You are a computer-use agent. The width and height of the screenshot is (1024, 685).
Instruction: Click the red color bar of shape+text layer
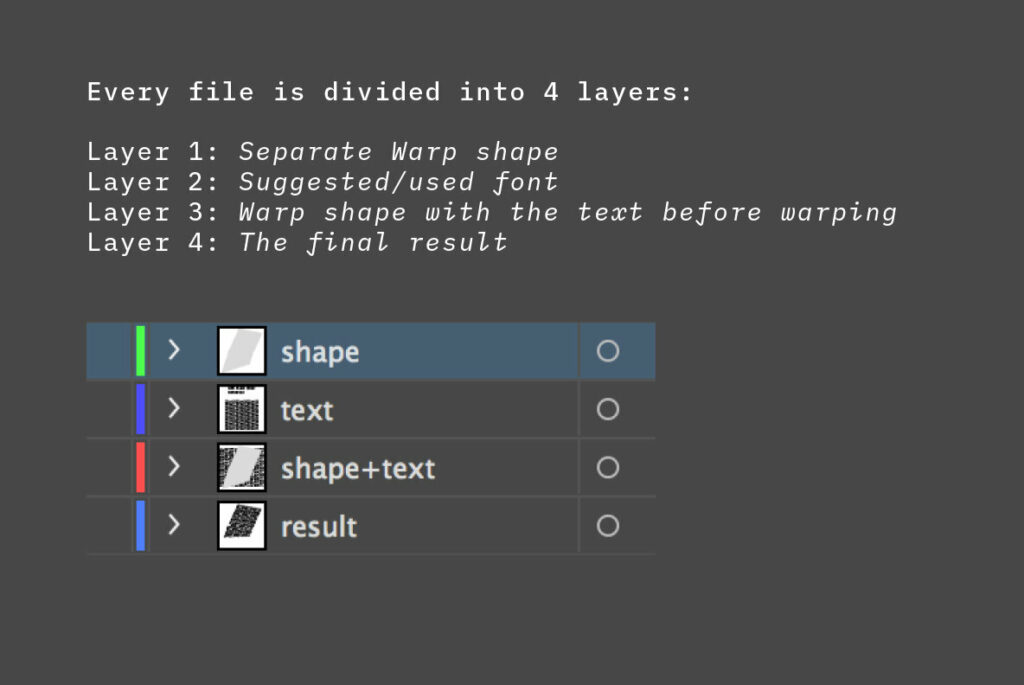(141, 467)
